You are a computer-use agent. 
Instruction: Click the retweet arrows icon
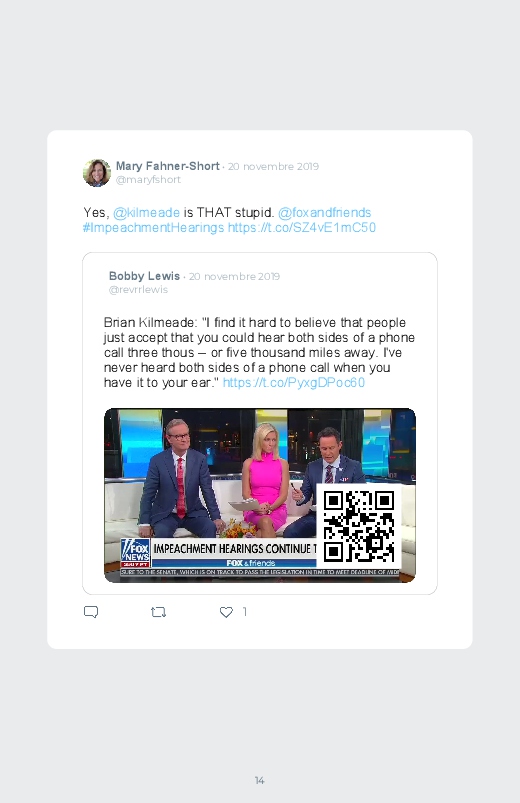pyautogui.click(x=158, y=612)
